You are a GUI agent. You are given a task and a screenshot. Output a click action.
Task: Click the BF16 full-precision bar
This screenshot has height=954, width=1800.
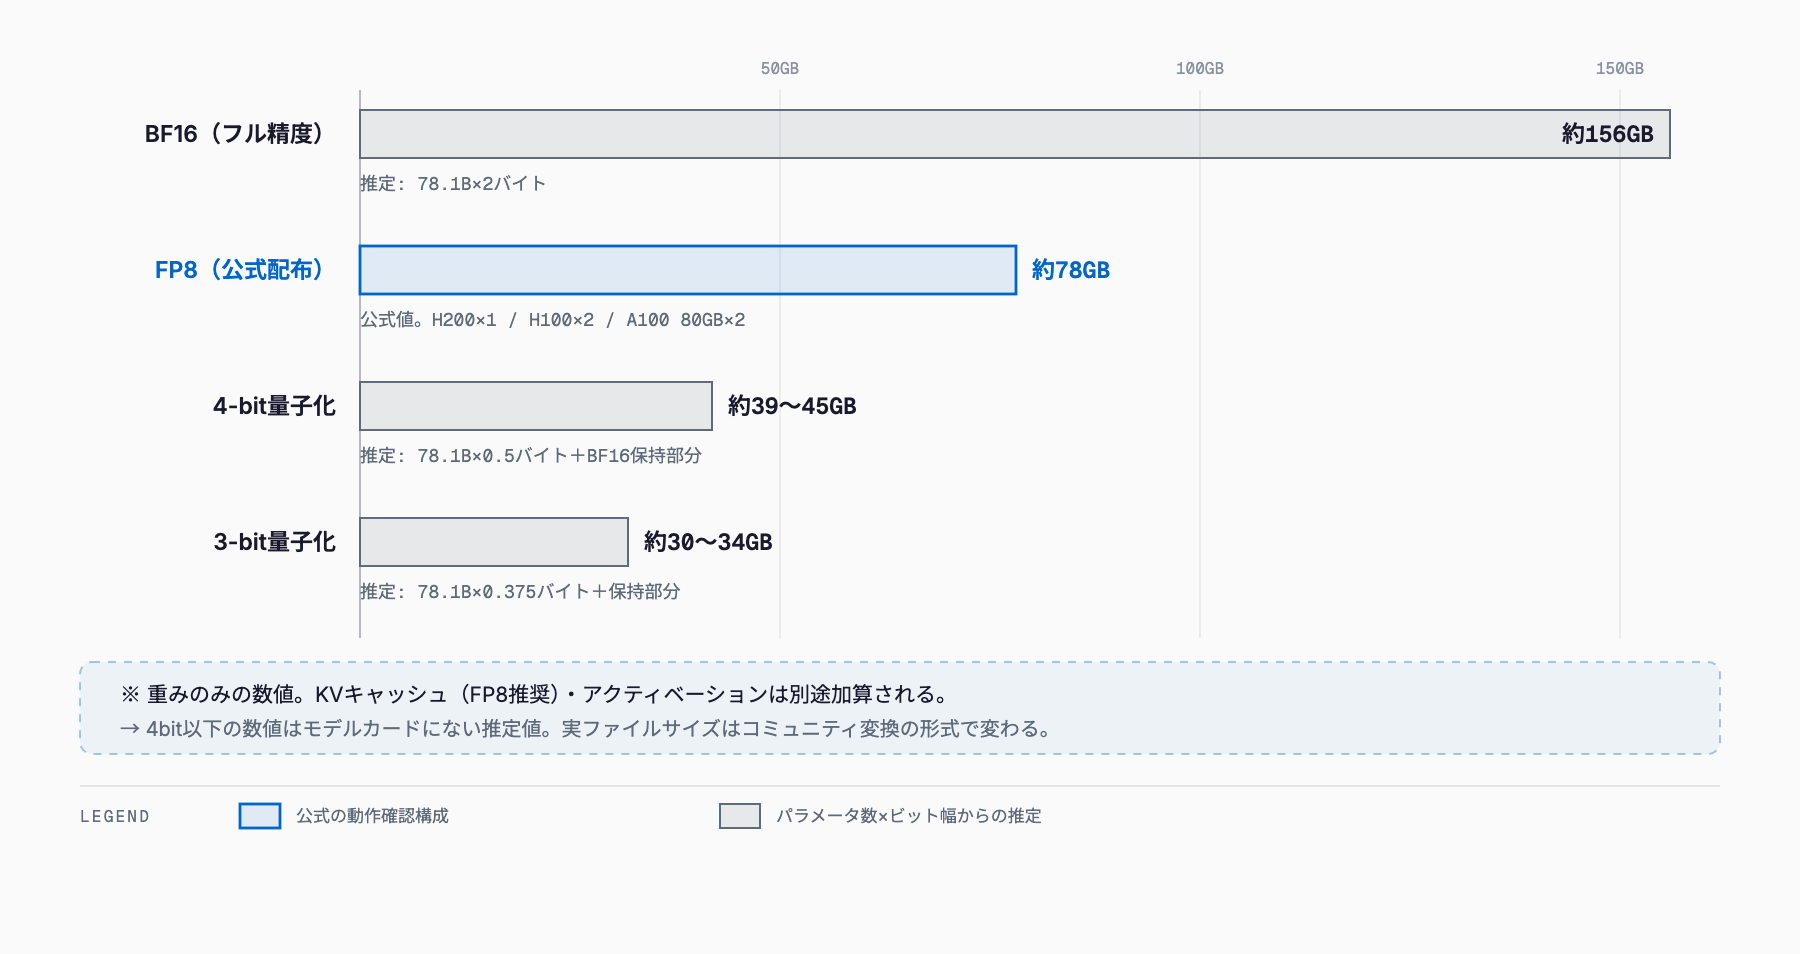click(x=1015, y=134)
